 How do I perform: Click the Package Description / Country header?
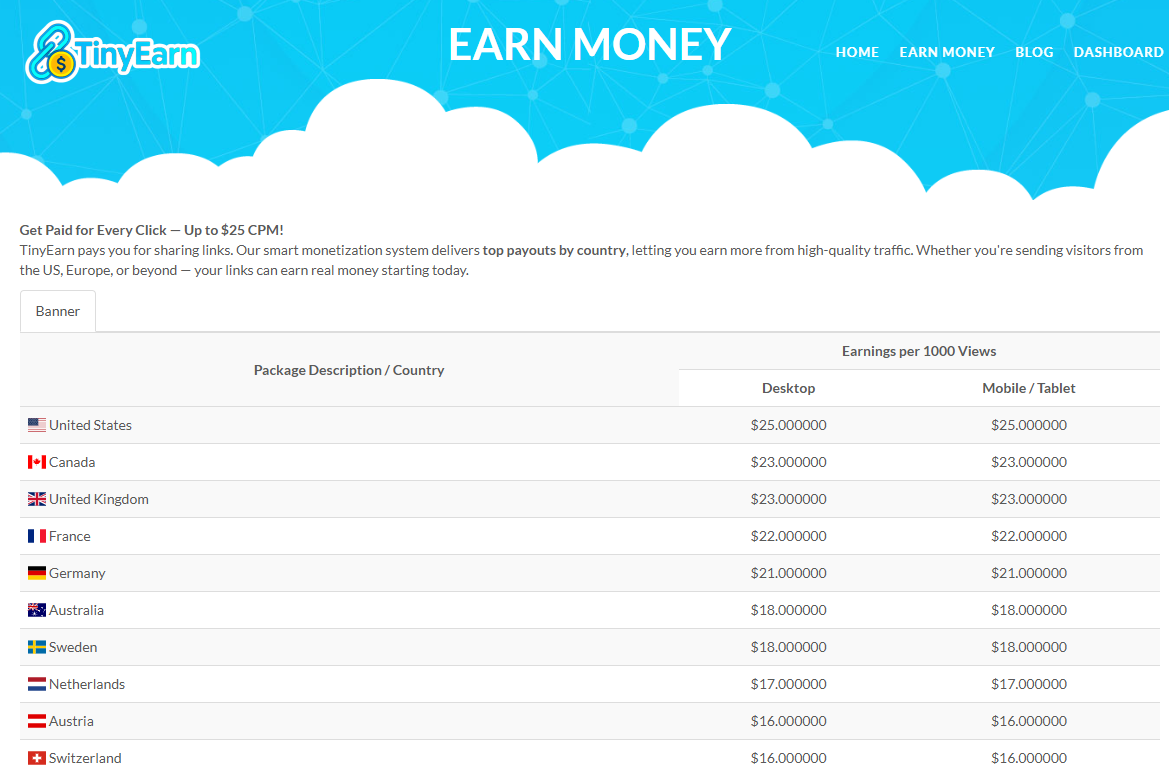pyautogui.click(x=349, y=370)
